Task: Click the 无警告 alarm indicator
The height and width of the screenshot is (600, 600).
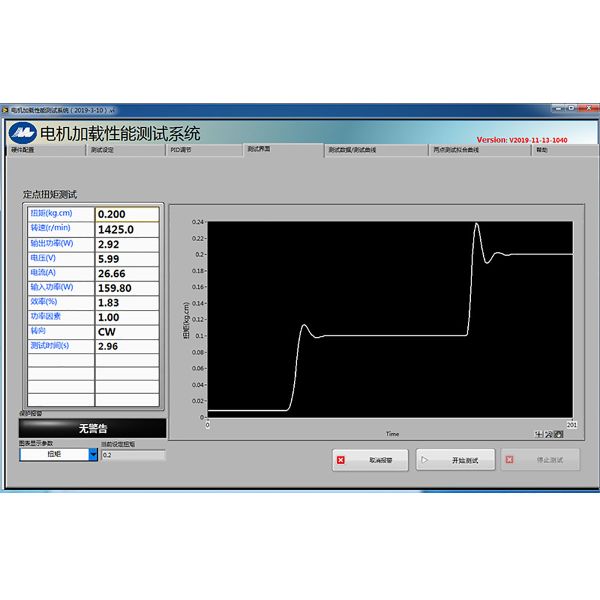Action: (93, 428)
